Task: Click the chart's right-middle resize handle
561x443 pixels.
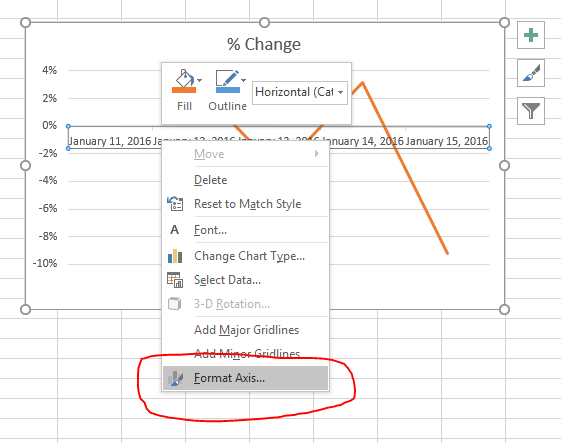Action: point(504,166)
